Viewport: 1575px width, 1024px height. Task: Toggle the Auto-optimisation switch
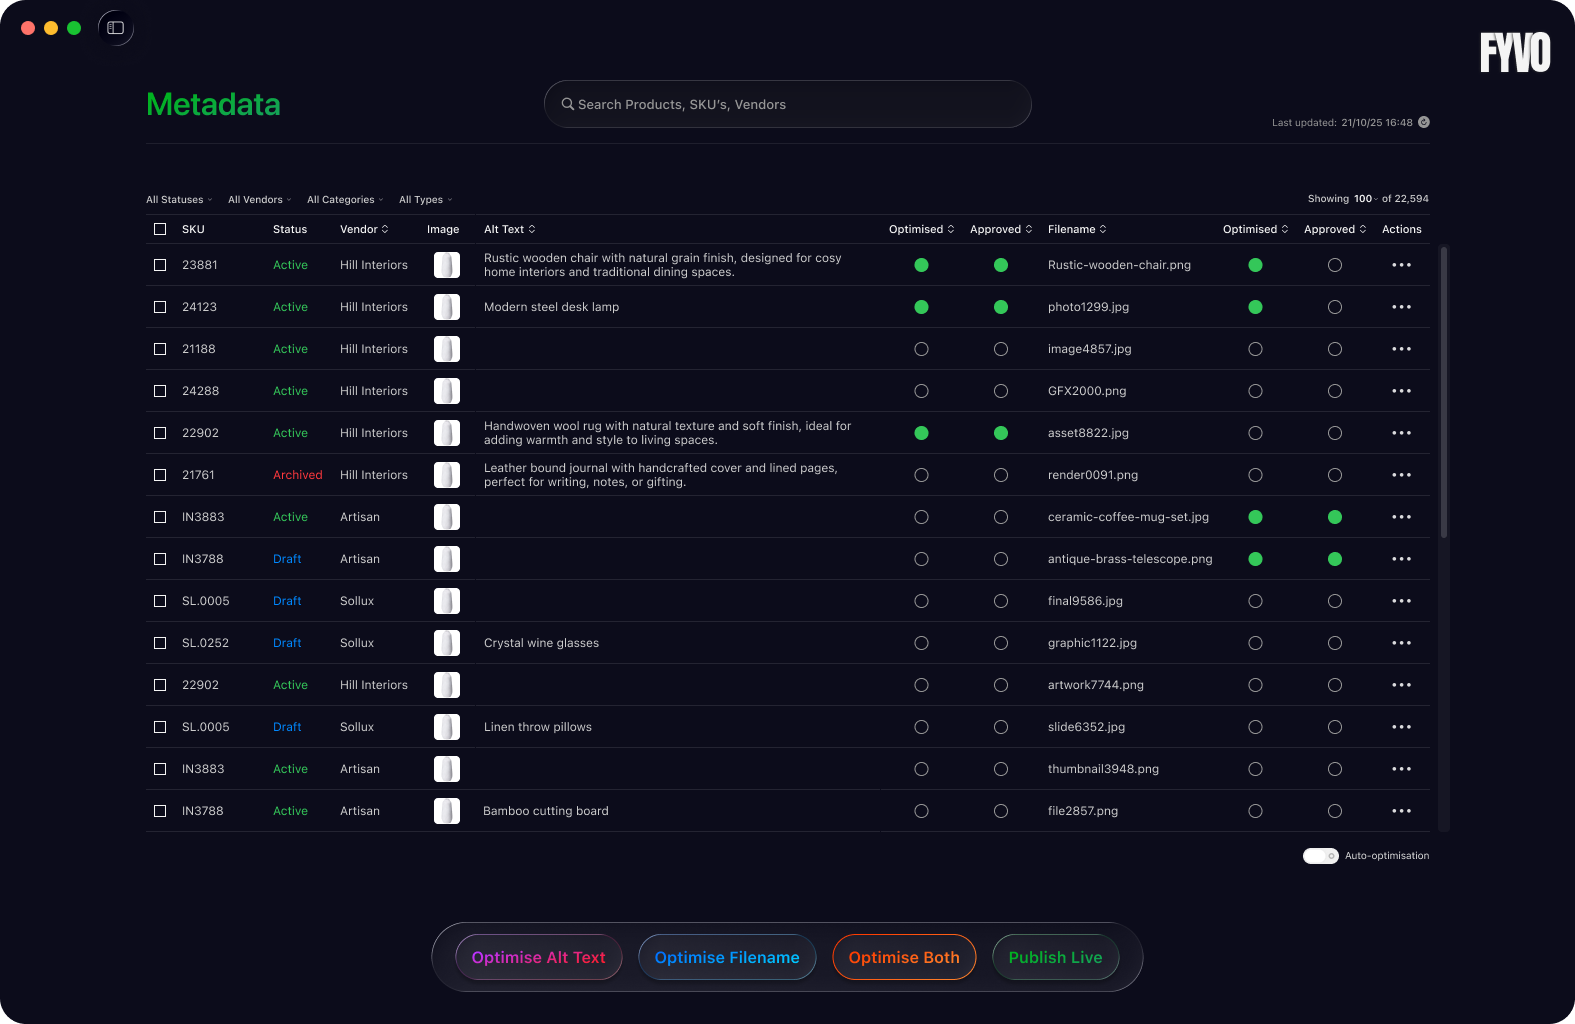click(1320, 856)
